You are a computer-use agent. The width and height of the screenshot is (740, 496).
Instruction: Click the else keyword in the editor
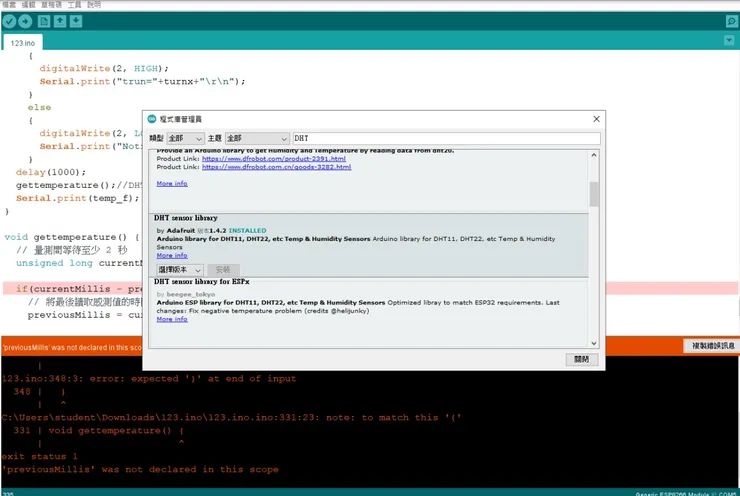click(x=39, y=108)
